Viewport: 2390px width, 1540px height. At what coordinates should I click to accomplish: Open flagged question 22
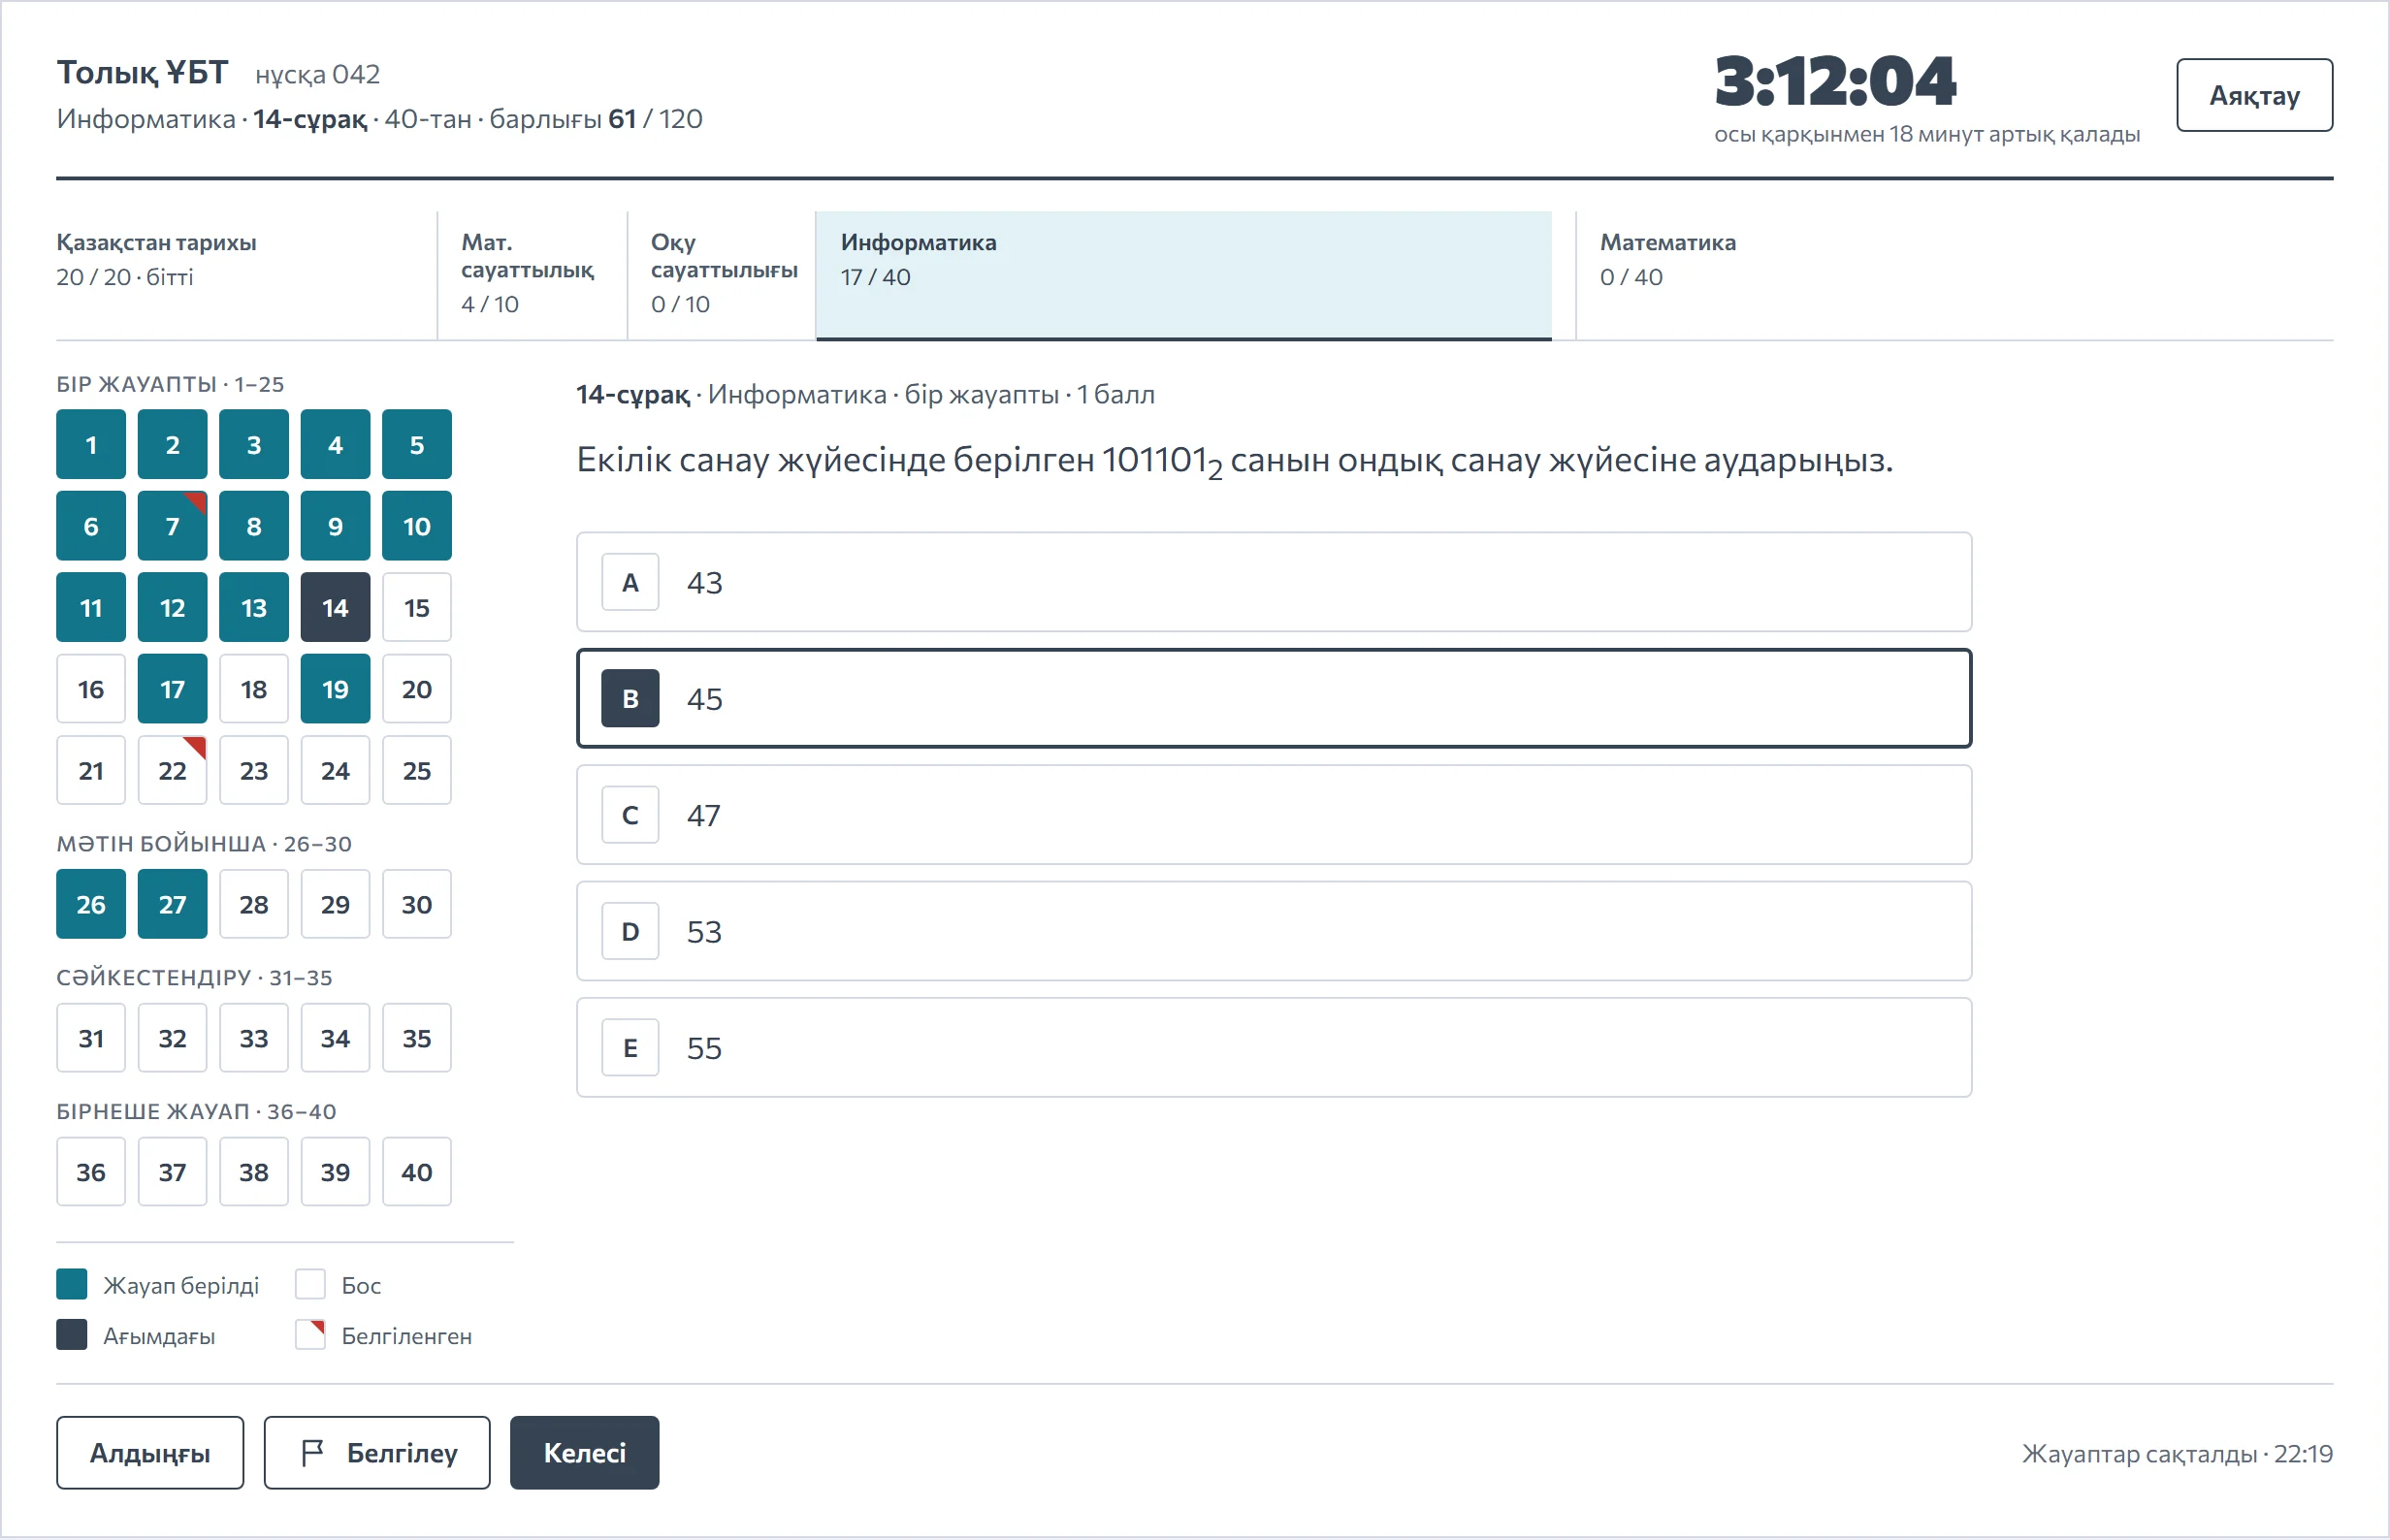[x=172, y=770]
